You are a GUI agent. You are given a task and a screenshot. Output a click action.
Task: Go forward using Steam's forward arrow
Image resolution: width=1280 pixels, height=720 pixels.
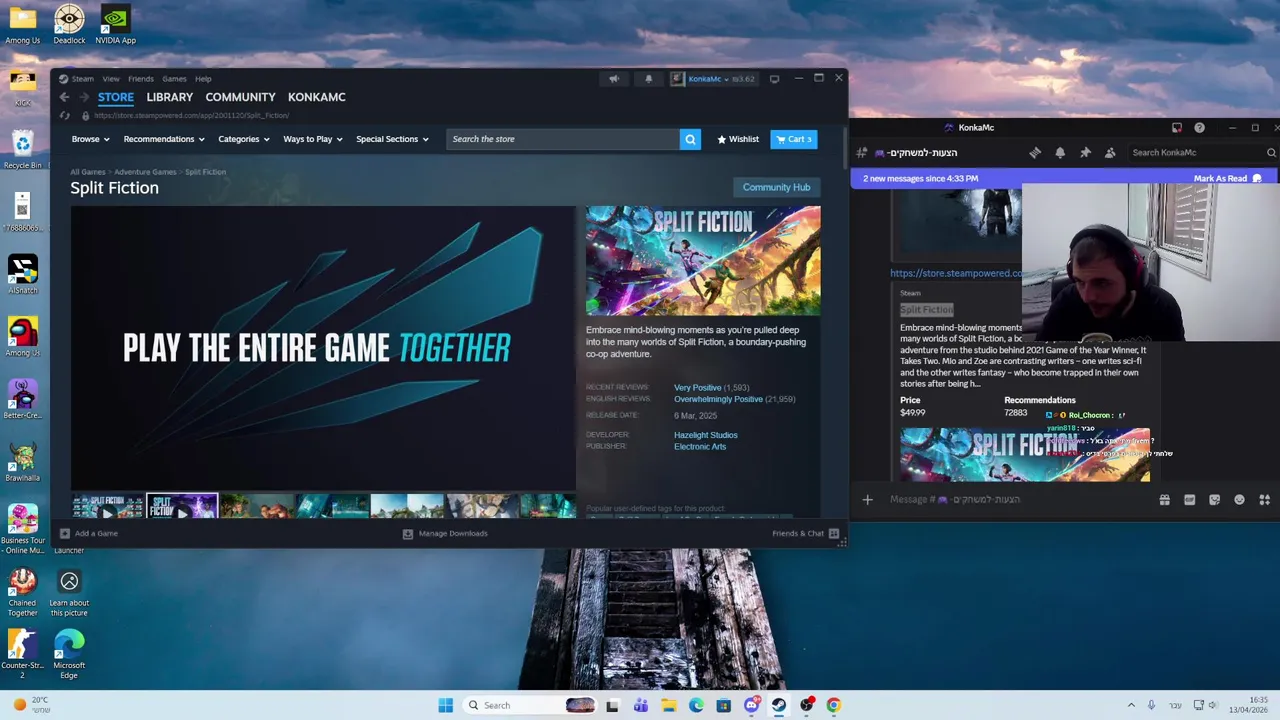tap(83, 97)
